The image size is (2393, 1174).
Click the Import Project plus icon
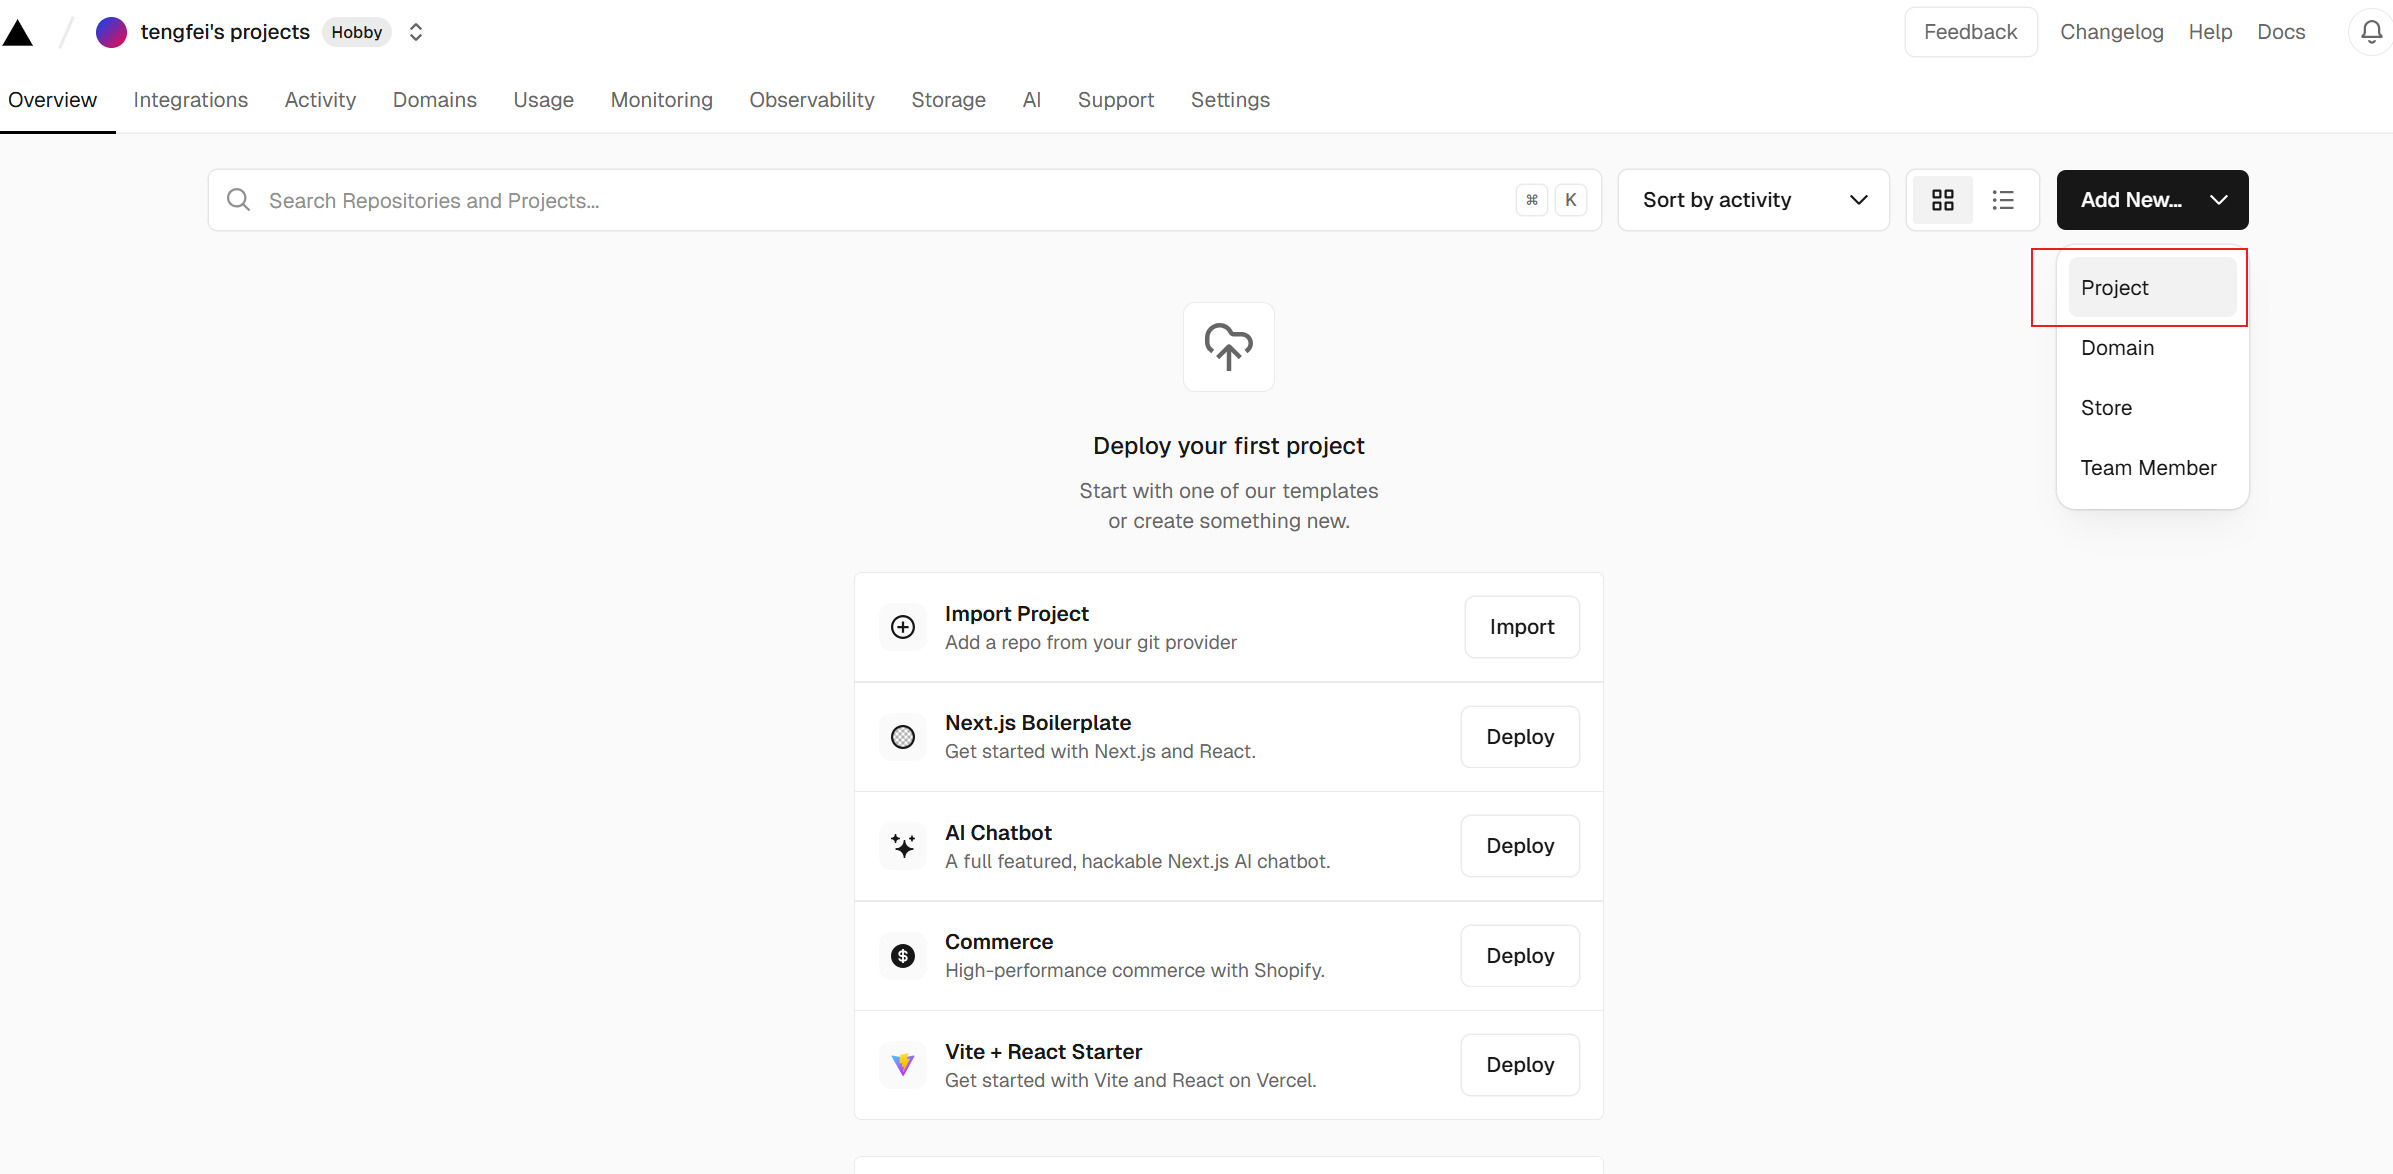903,627
